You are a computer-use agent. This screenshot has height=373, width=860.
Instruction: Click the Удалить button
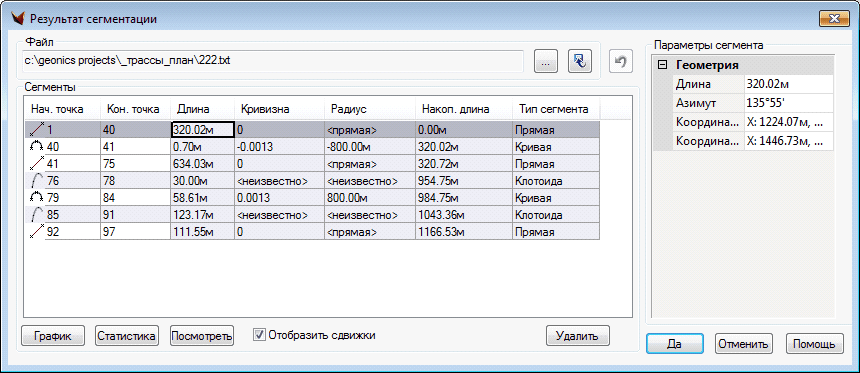tap(578, 336)
